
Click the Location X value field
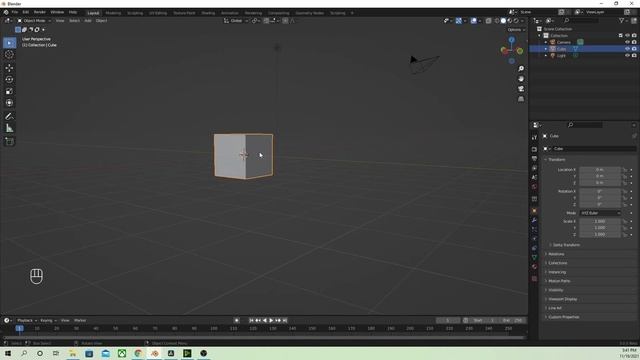click(600, 169)
